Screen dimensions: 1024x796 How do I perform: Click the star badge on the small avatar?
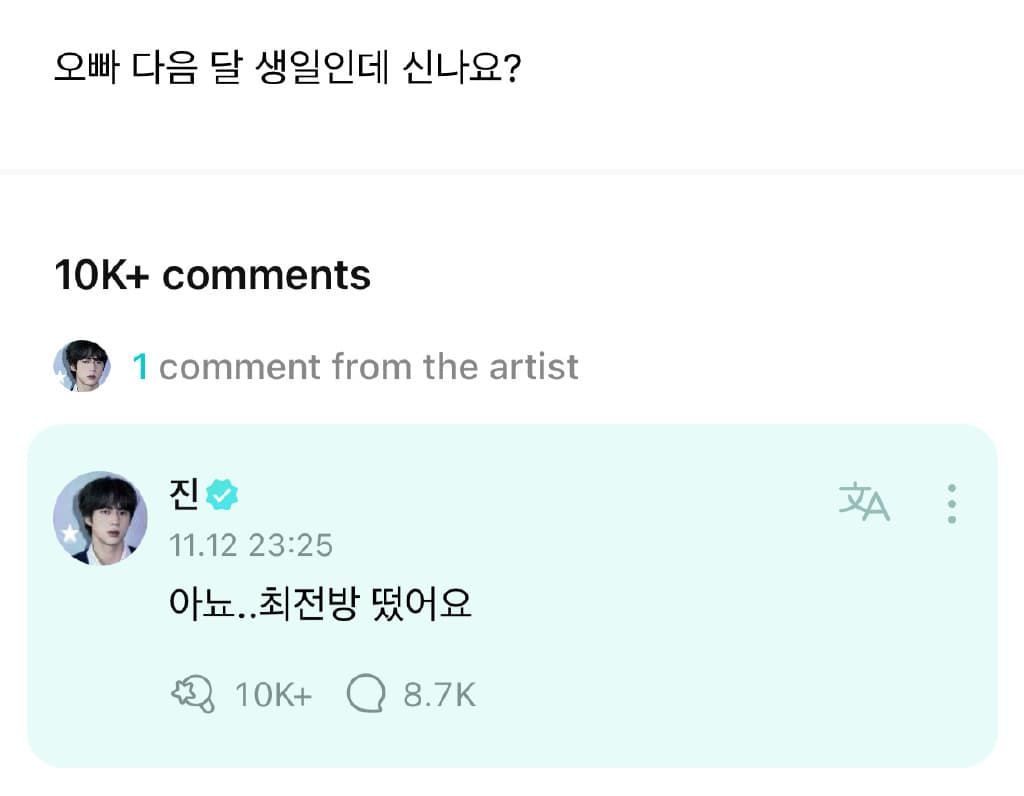pyautogui.click(x=63, y=378)
